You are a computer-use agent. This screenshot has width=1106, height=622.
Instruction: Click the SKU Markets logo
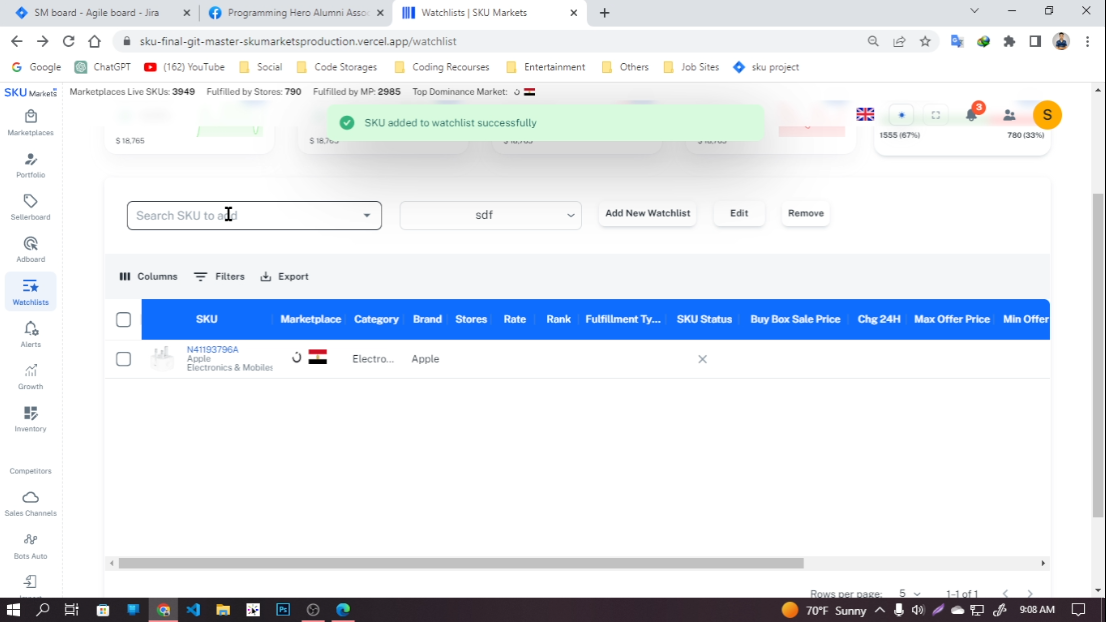click(x=30, y=92)
